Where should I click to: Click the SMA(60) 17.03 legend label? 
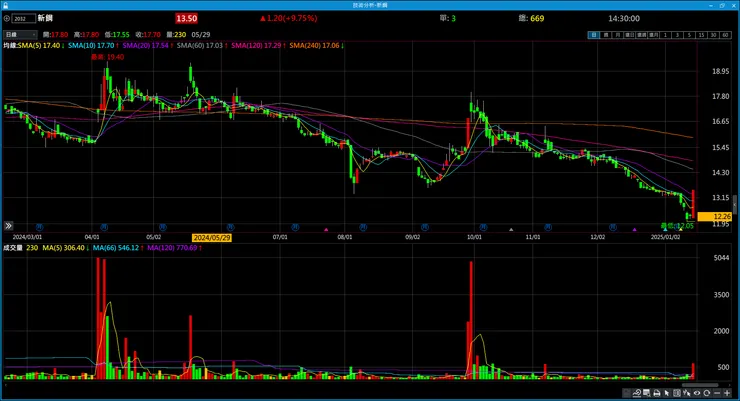(x=202, y=45)
